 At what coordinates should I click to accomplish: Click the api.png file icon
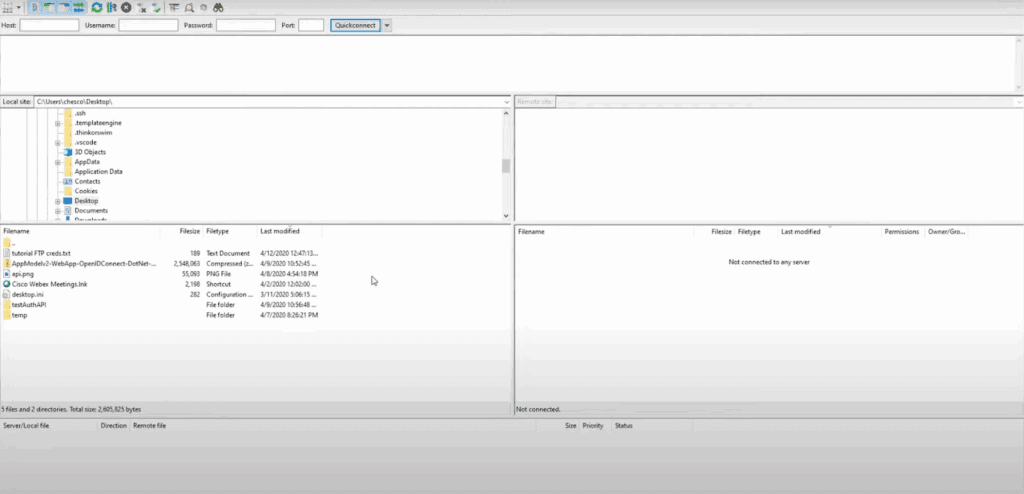(x=7, y=274)
